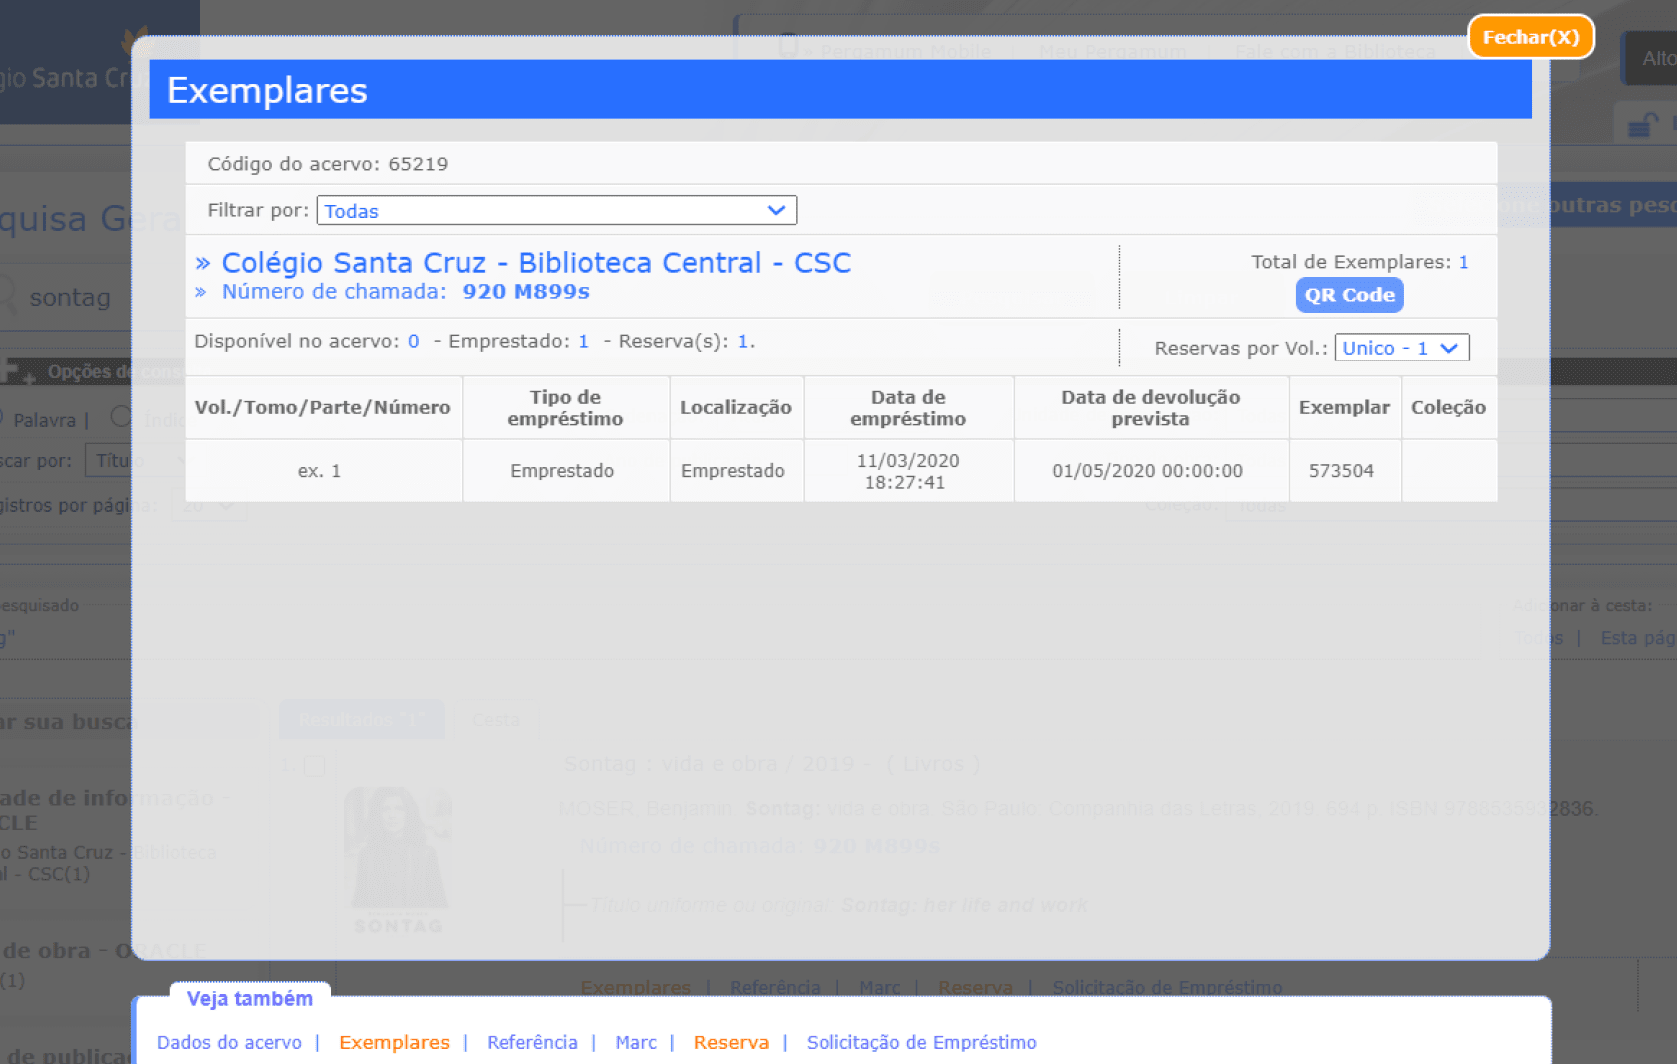Image resolution: width=1677 pixels, height=1064 pixels.
Task: Click the orange Reserva link
Action: pos(731,1042)
